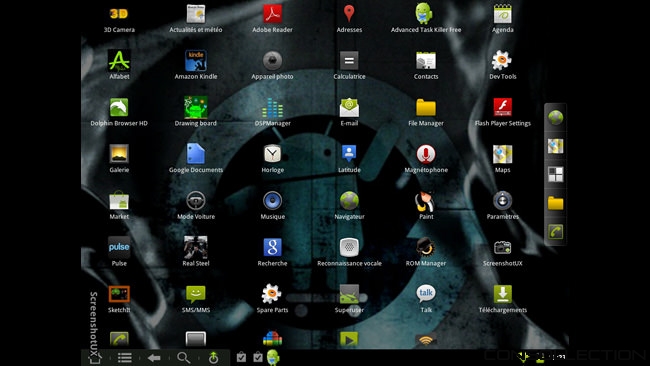Launch Google Documents
Viewport: 650px width, 366px height.
tap(196, 158)
